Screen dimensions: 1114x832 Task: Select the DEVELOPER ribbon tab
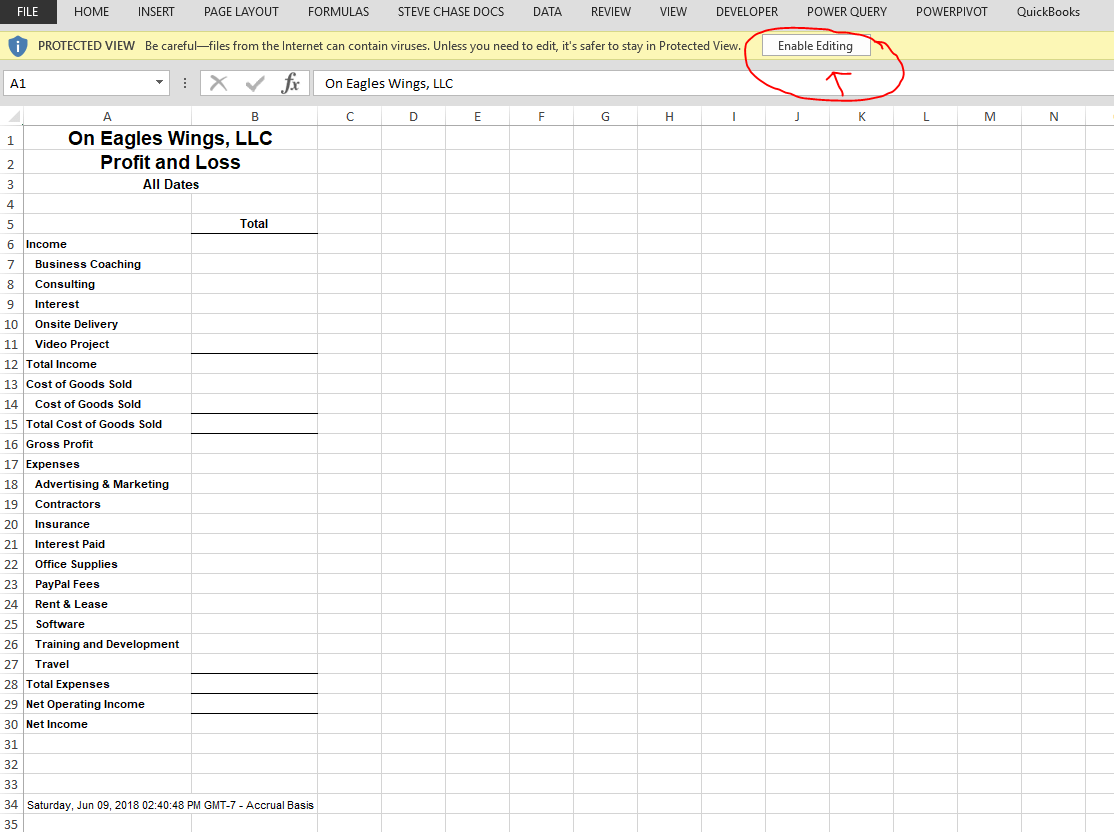click(x=746, y=12)
